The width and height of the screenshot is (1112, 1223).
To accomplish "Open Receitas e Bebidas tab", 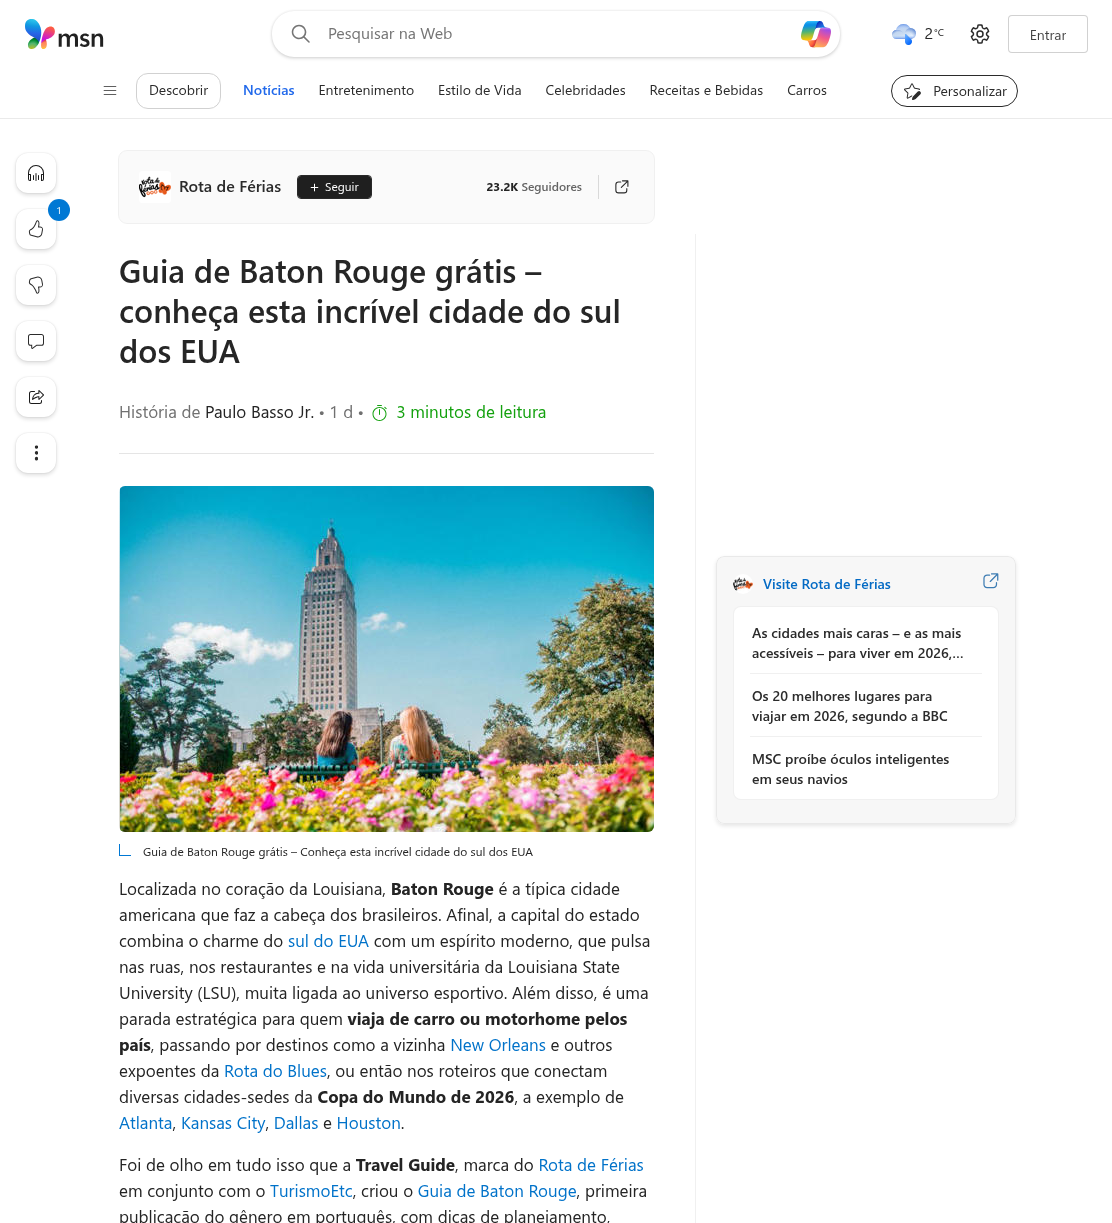I will tap(706, 90).
